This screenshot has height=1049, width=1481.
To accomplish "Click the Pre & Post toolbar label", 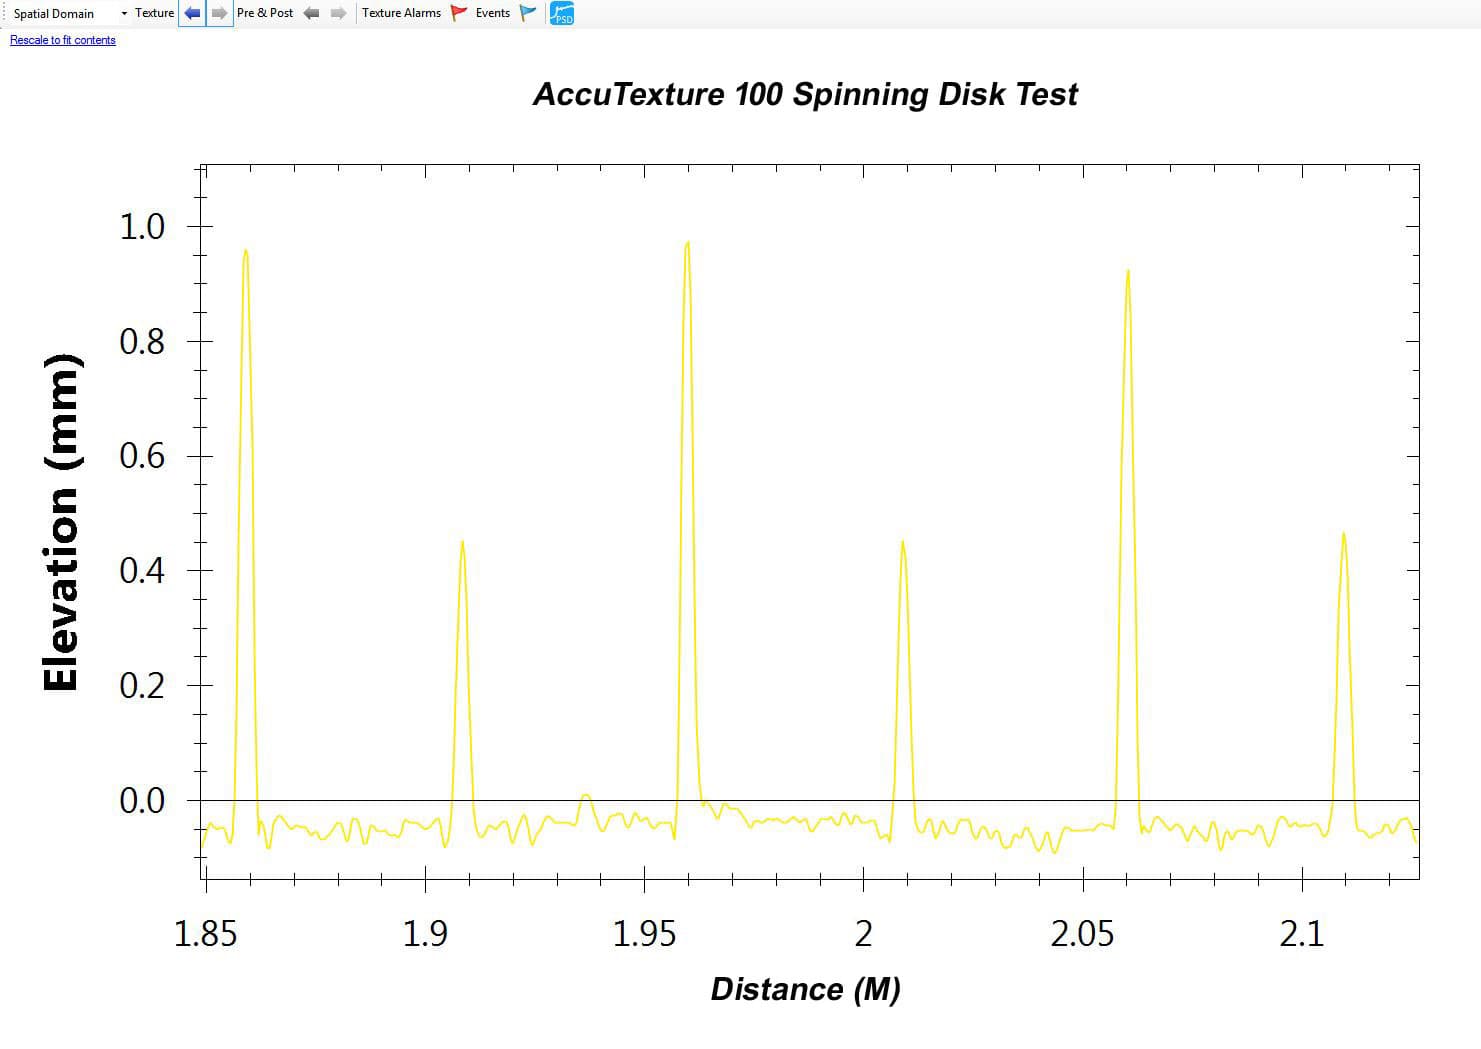I will pyautogui.click(x=265, y=13).
